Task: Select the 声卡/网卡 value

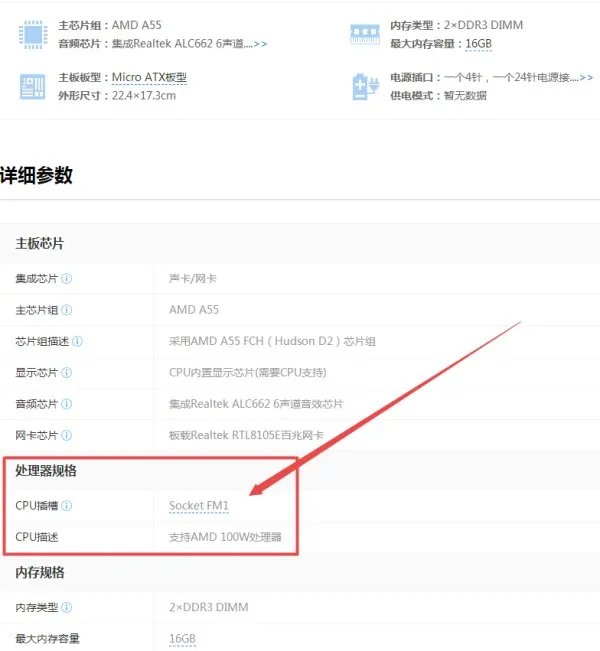Action: [193, 278]
